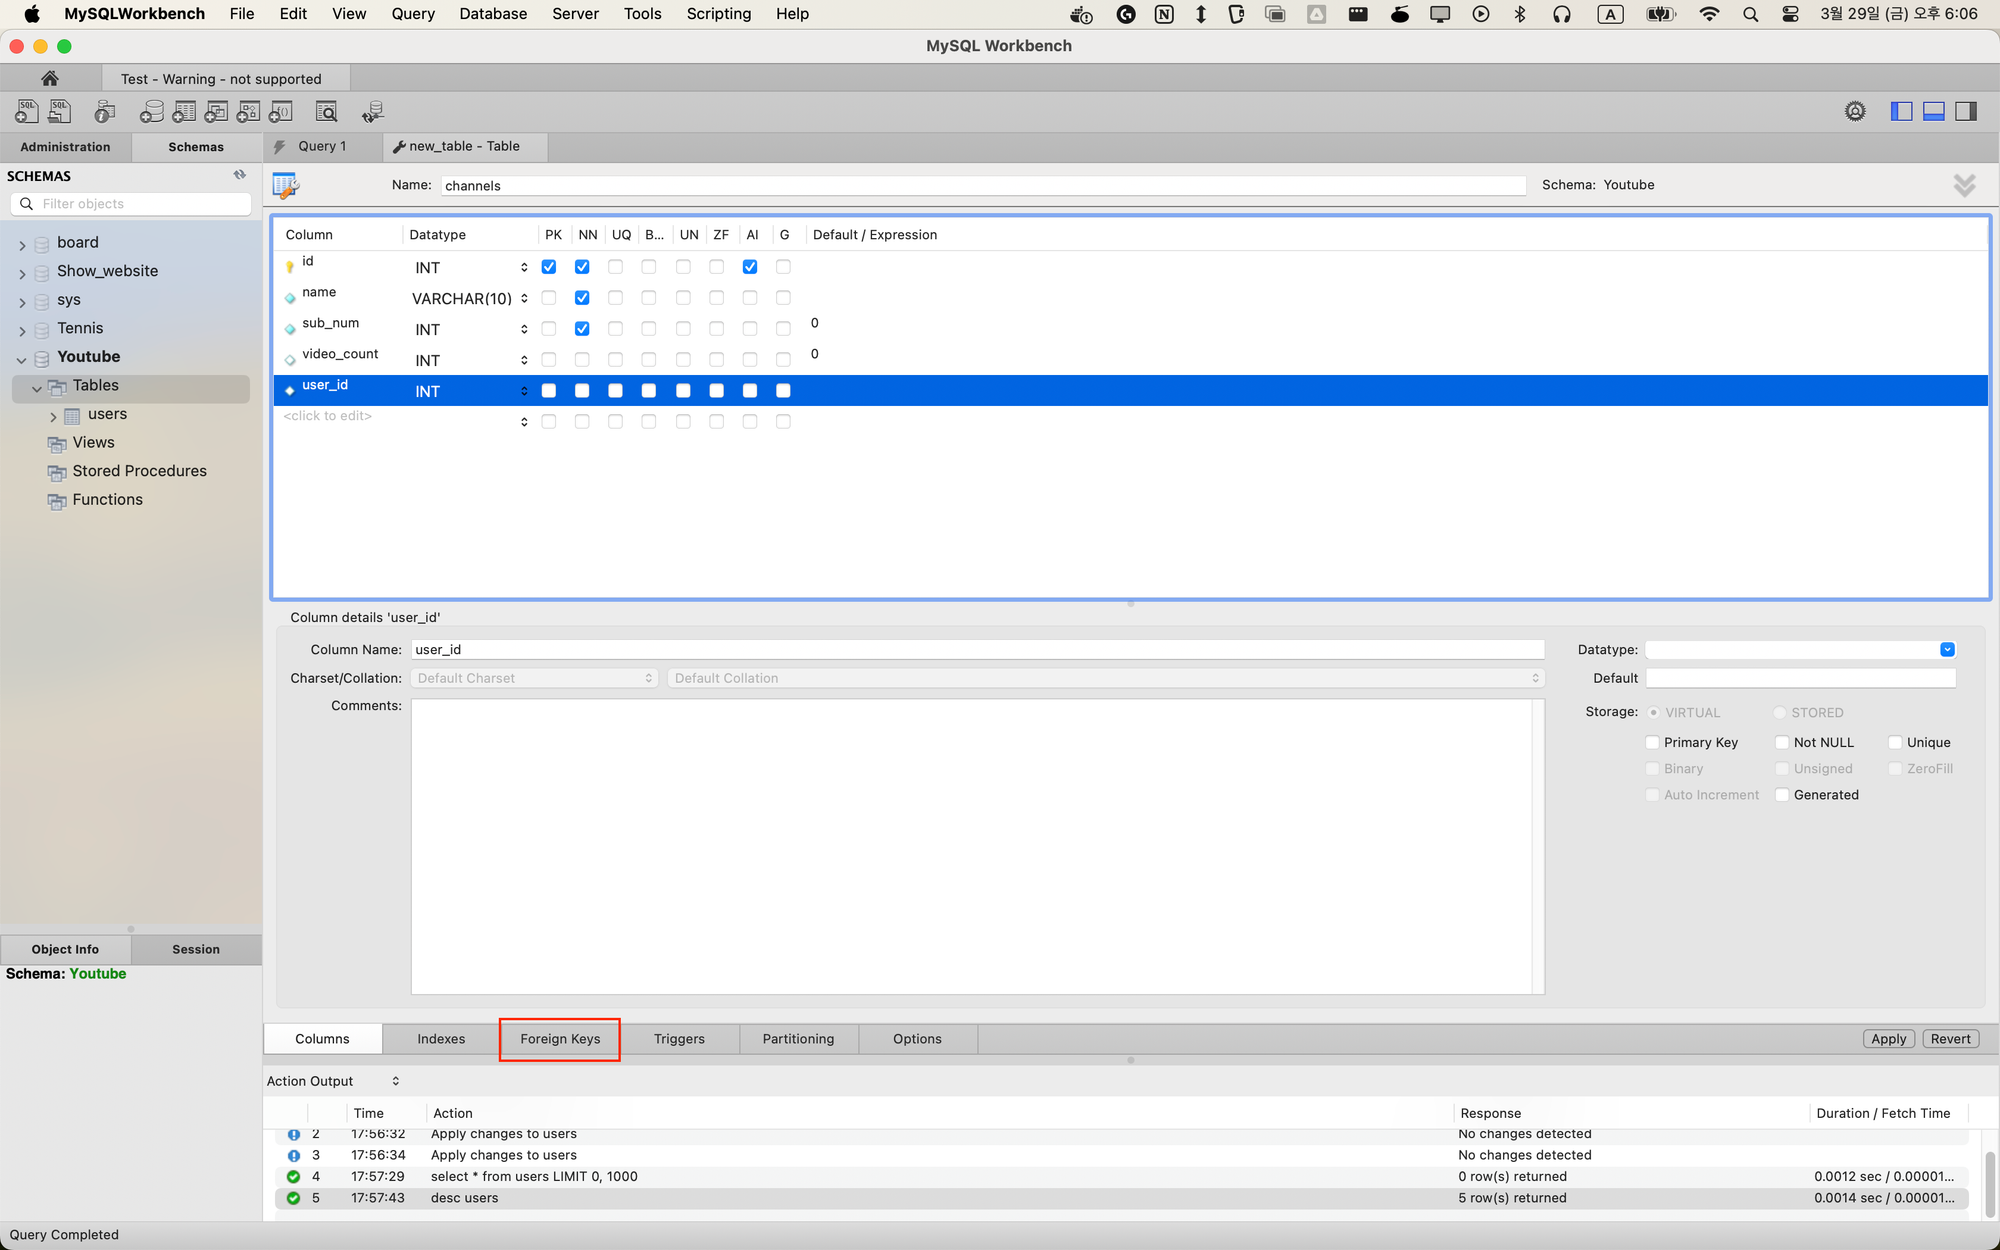The width and height of the screenshot is (2000, 1250).
Task: Click the home screen icon
Action: 50,78
